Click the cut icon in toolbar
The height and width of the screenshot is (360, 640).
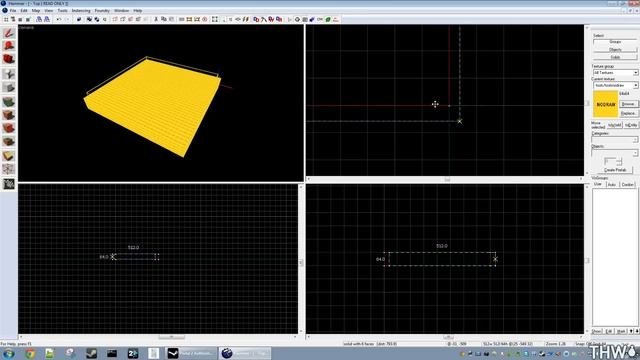(x=156, y=19)
